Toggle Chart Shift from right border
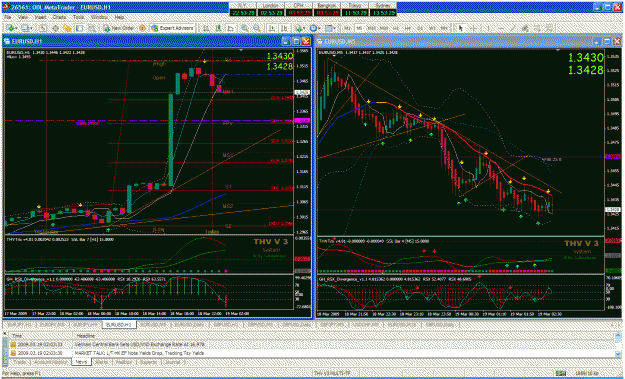Image resolution: width=625 pixels, height=379 pixels. pos(284,28)
